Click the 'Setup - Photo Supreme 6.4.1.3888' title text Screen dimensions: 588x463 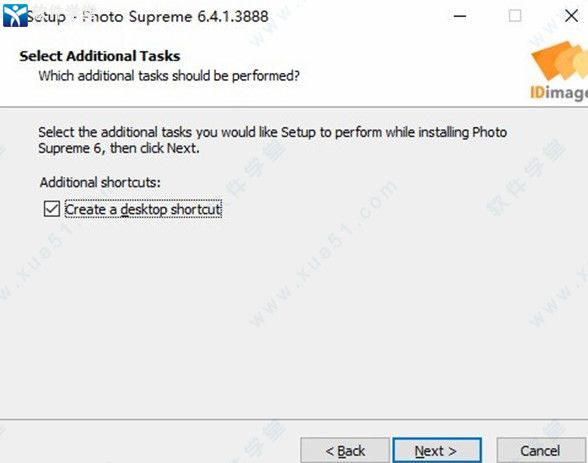click(x=148, y=16)
